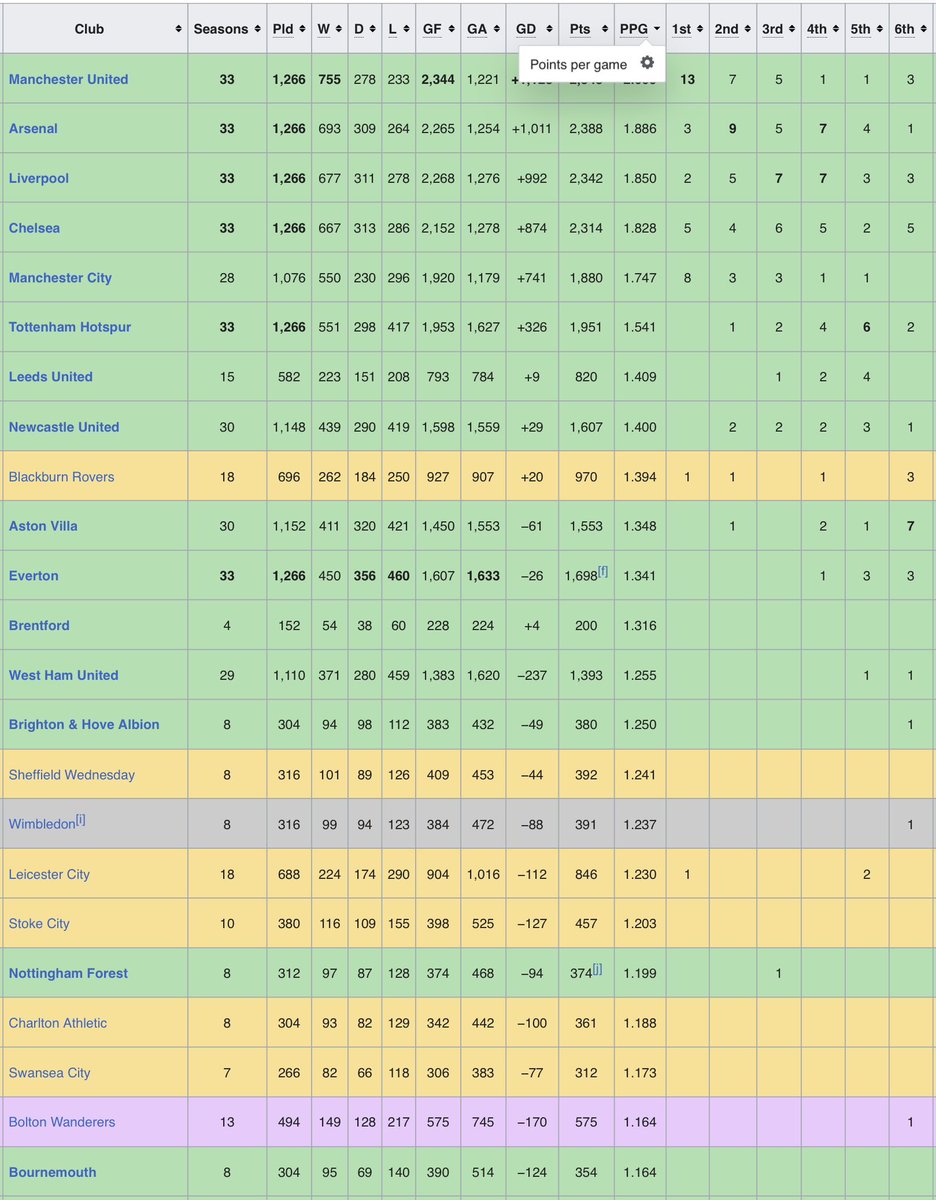Open Blackburn Rovers club link

[x=61, y=477]
